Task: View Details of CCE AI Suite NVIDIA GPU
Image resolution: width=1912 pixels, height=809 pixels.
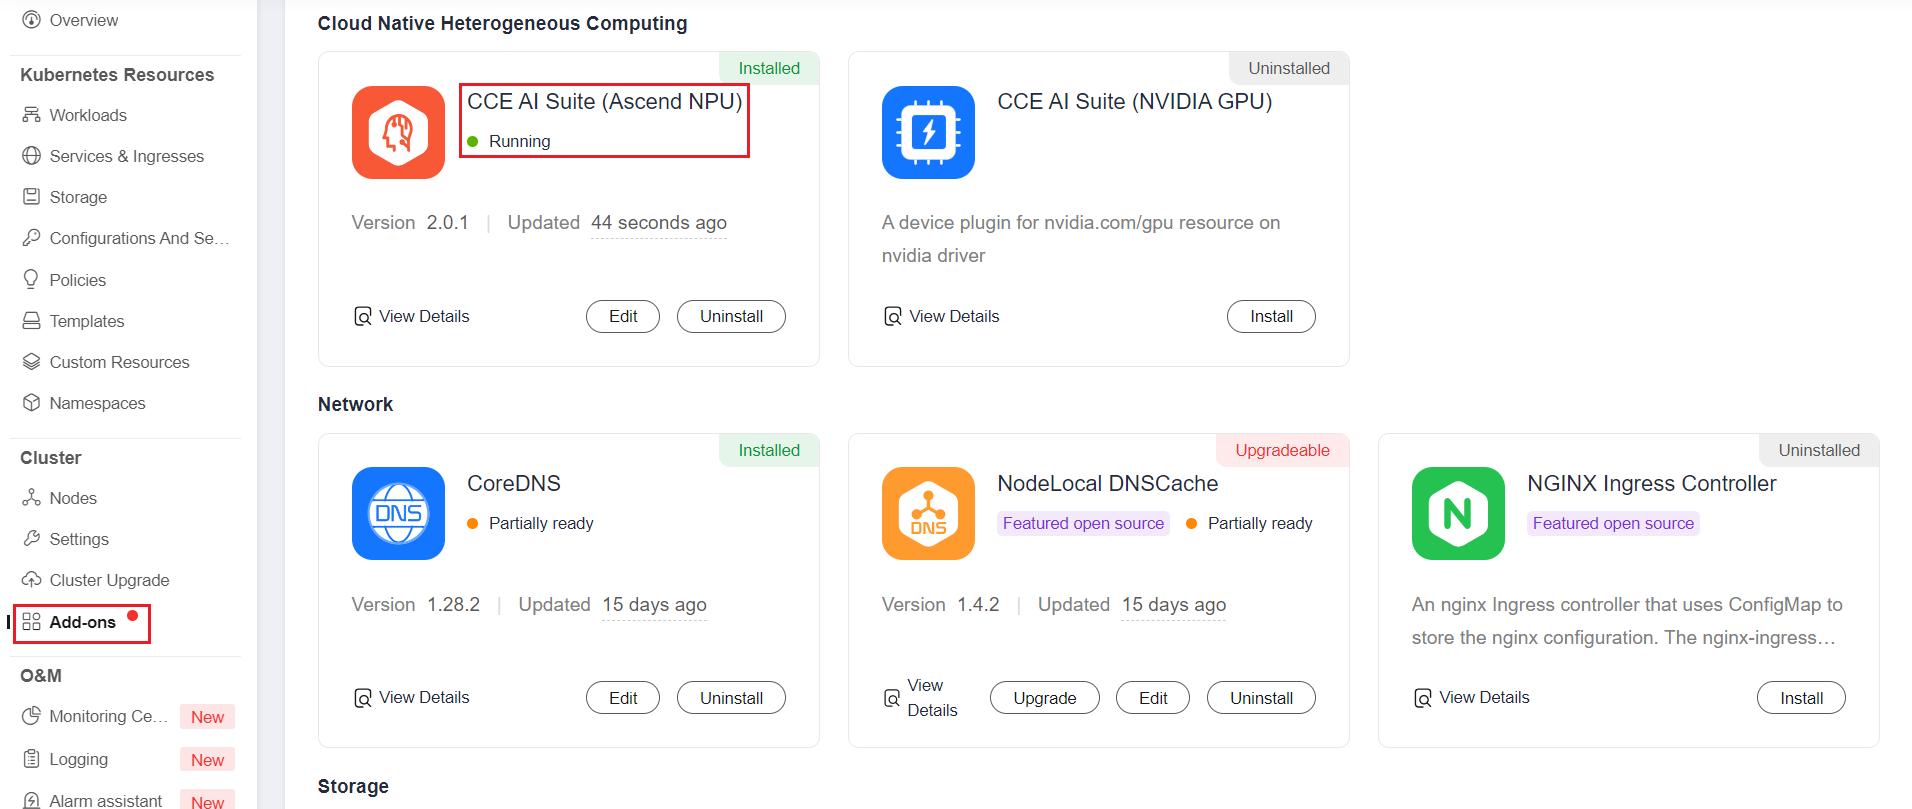Action: pos(953,316)
